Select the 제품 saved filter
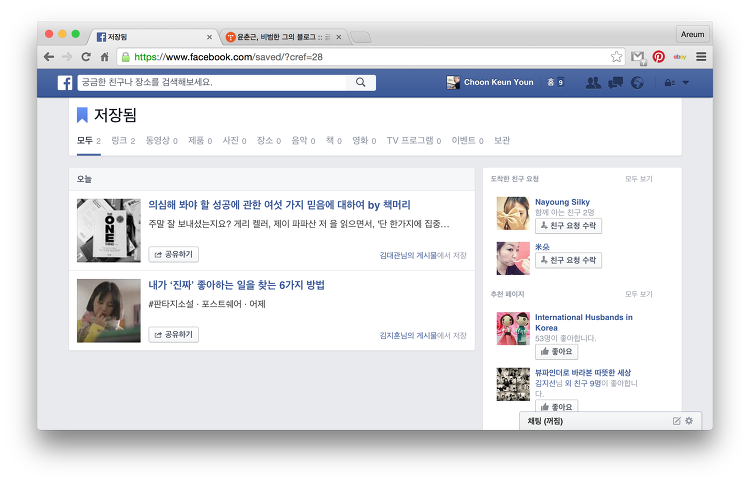 tap(200, 141)
